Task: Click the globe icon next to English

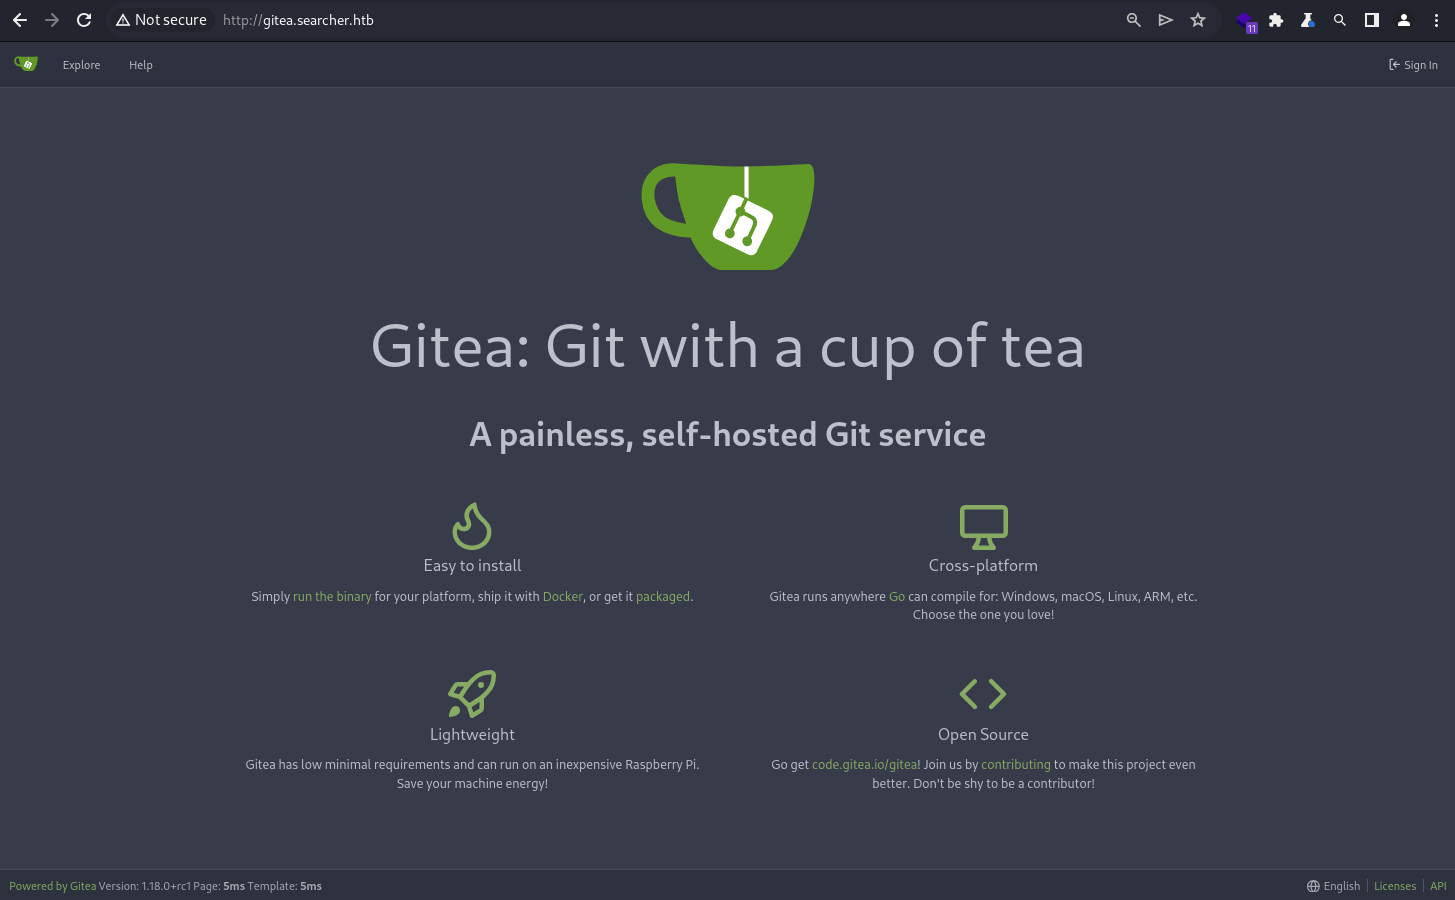Action: coord(1313,886)
